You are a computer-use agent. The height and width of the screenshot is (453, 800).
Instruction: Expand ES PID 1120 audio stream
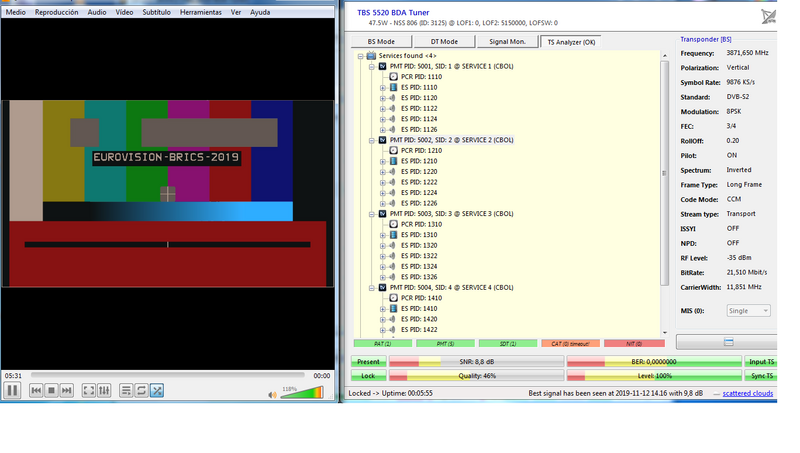(x=383, y=98)
